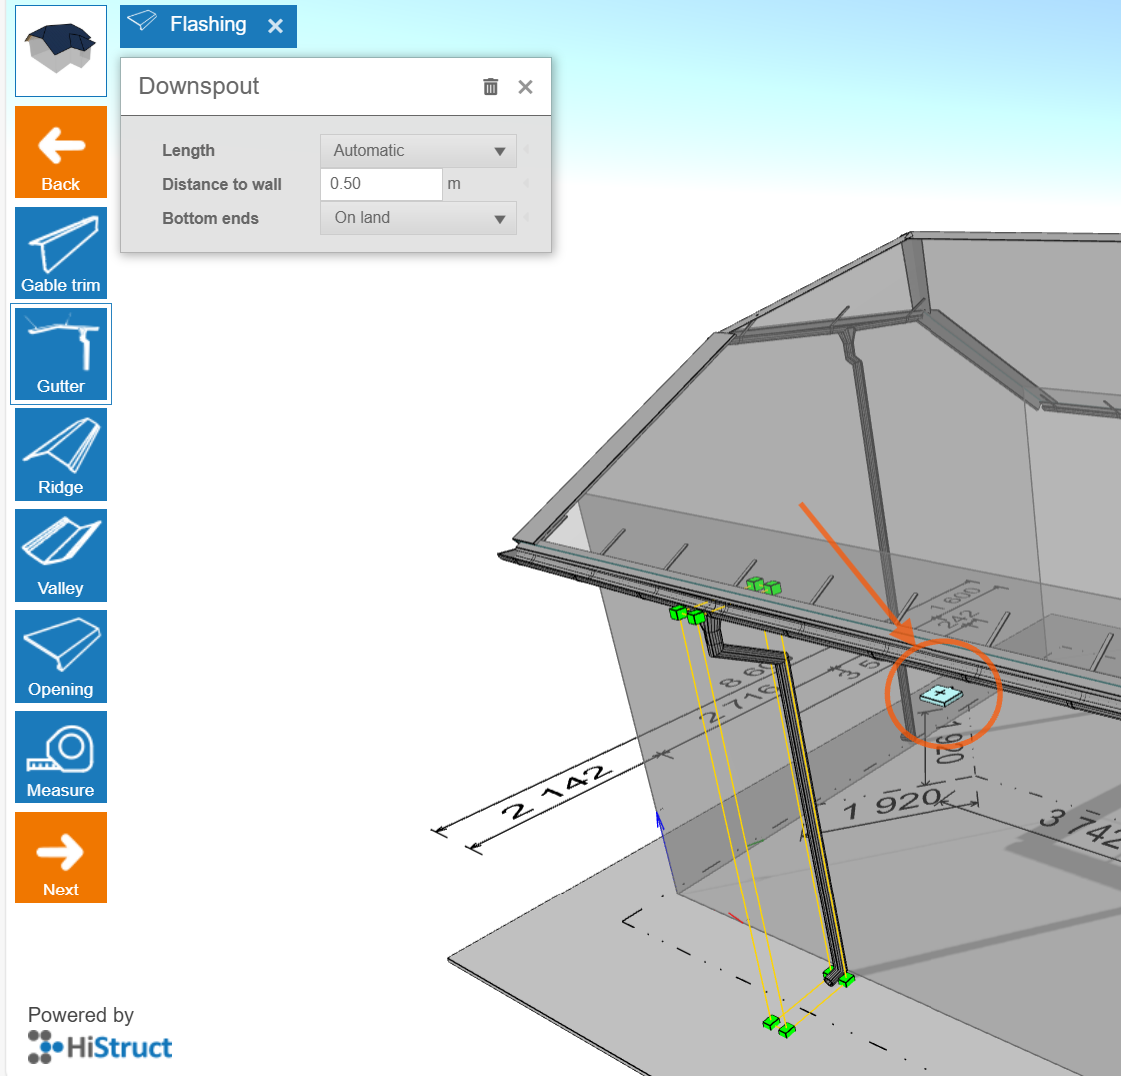Proceed with the Next arrow button
The width and height of the screenshot is (1121, 1076).
(x=61, y=858)
